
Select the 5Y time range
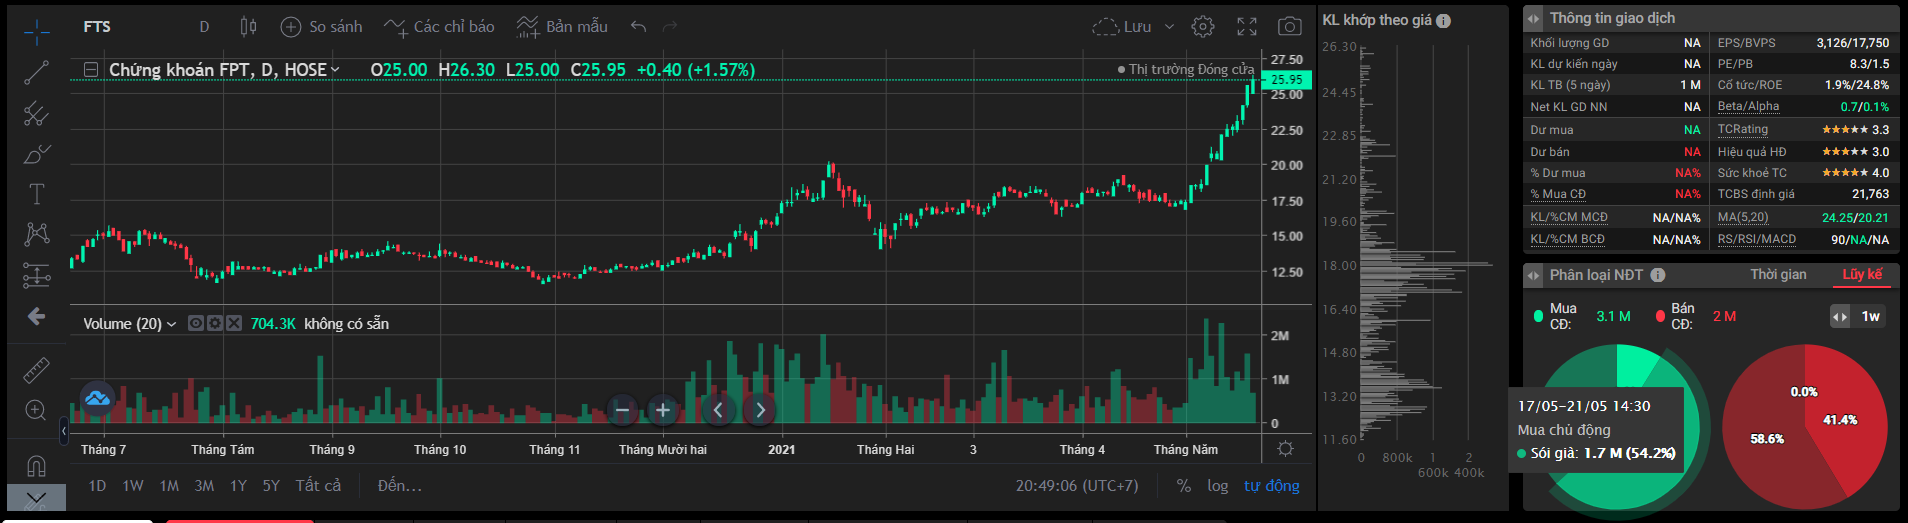(271, 486)
